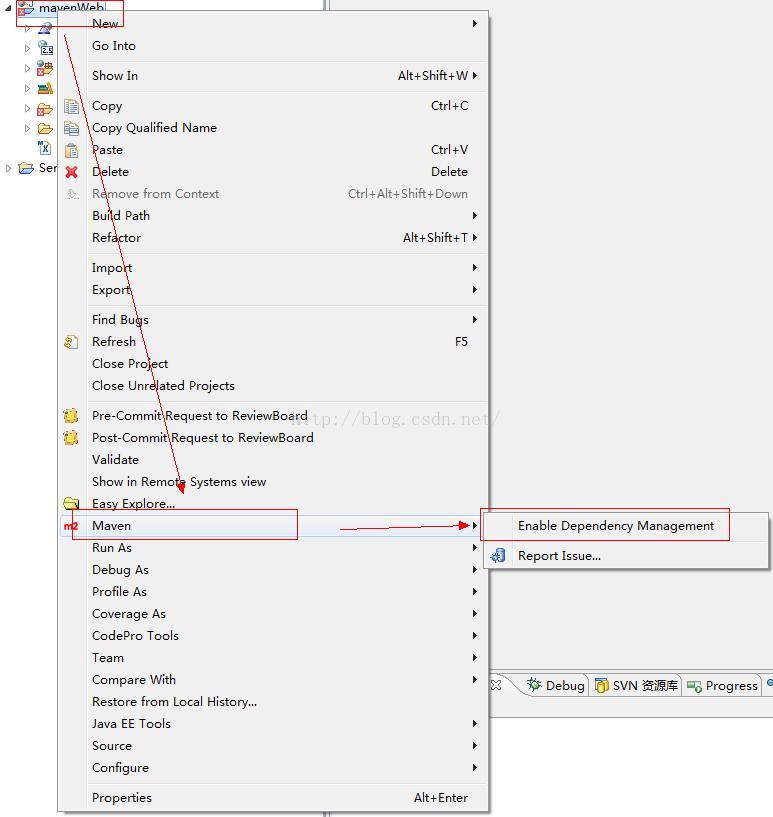Expand the Build Path submenu arrow

[475, 216]
